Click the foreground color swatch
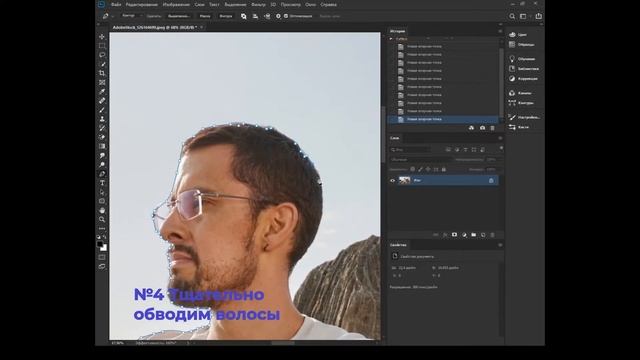Viewport: 640px width, 360px height. click(x=100, y=244)
